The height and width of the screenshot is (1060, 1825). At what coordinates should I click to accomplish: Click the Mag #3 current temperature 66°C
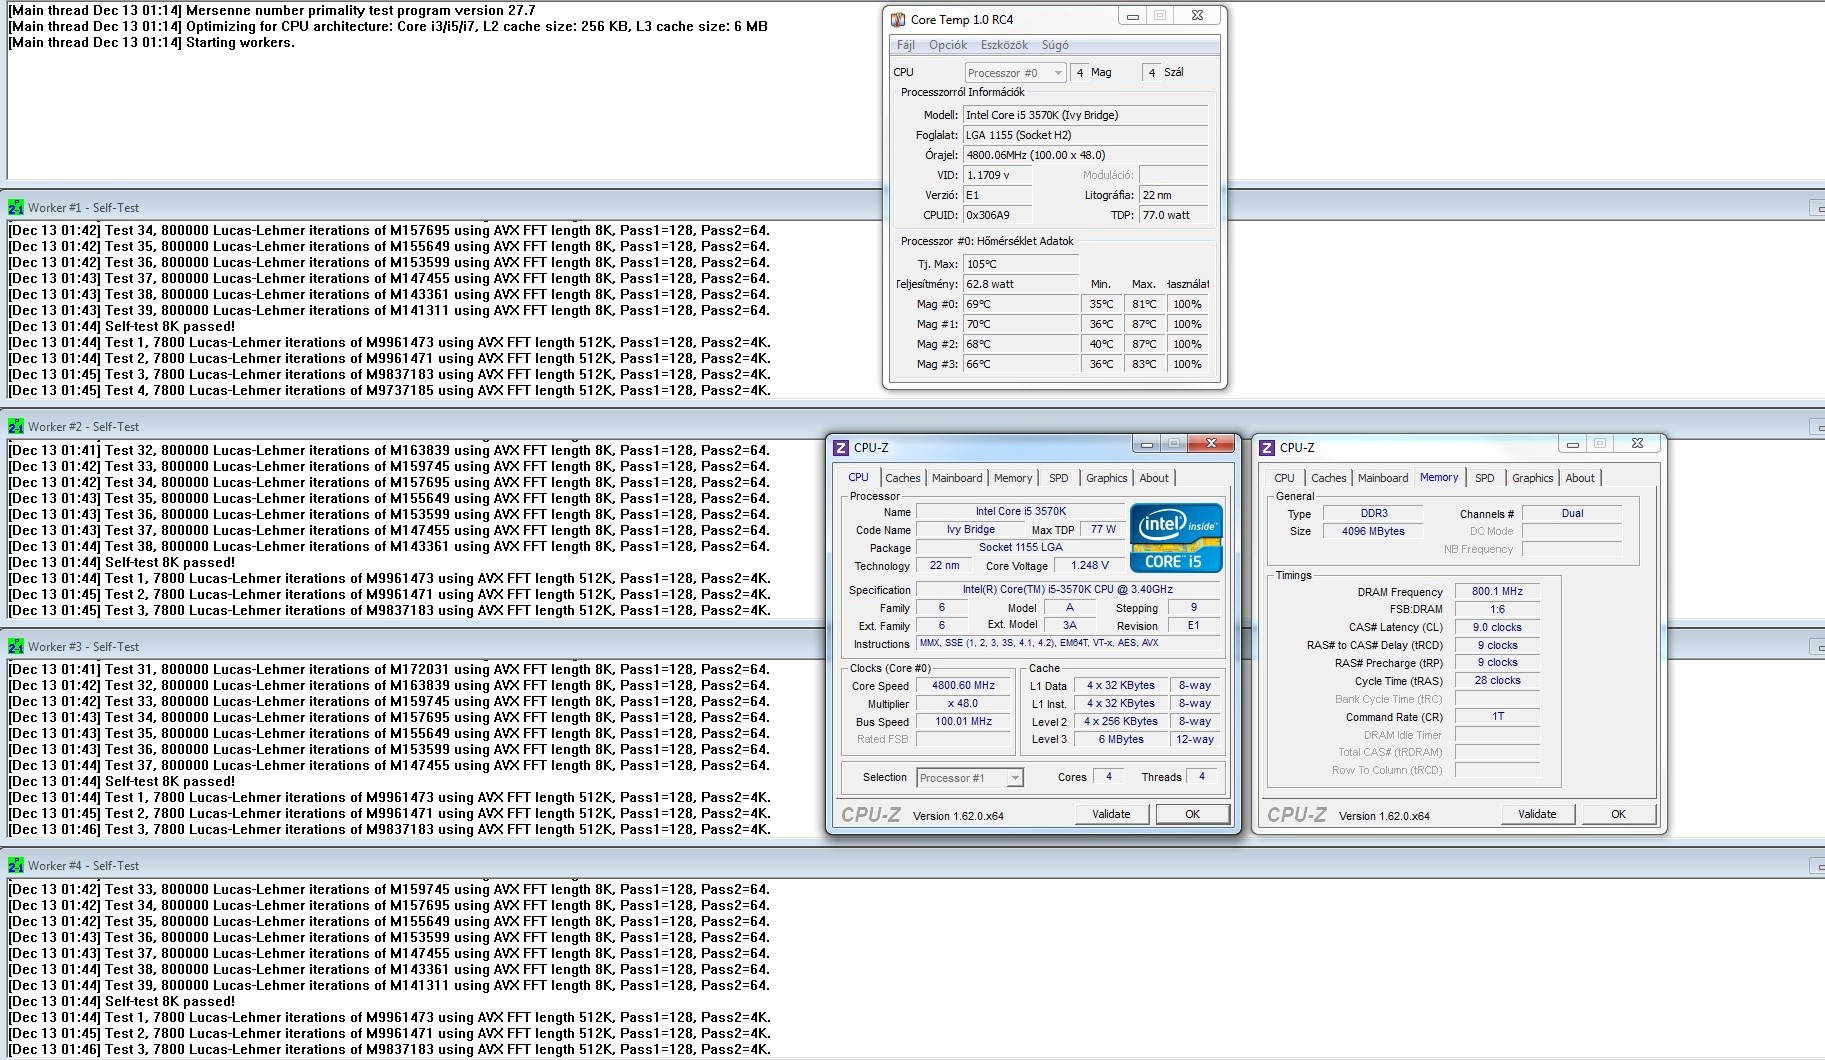pyautogui.click(x=1021, y=364)
